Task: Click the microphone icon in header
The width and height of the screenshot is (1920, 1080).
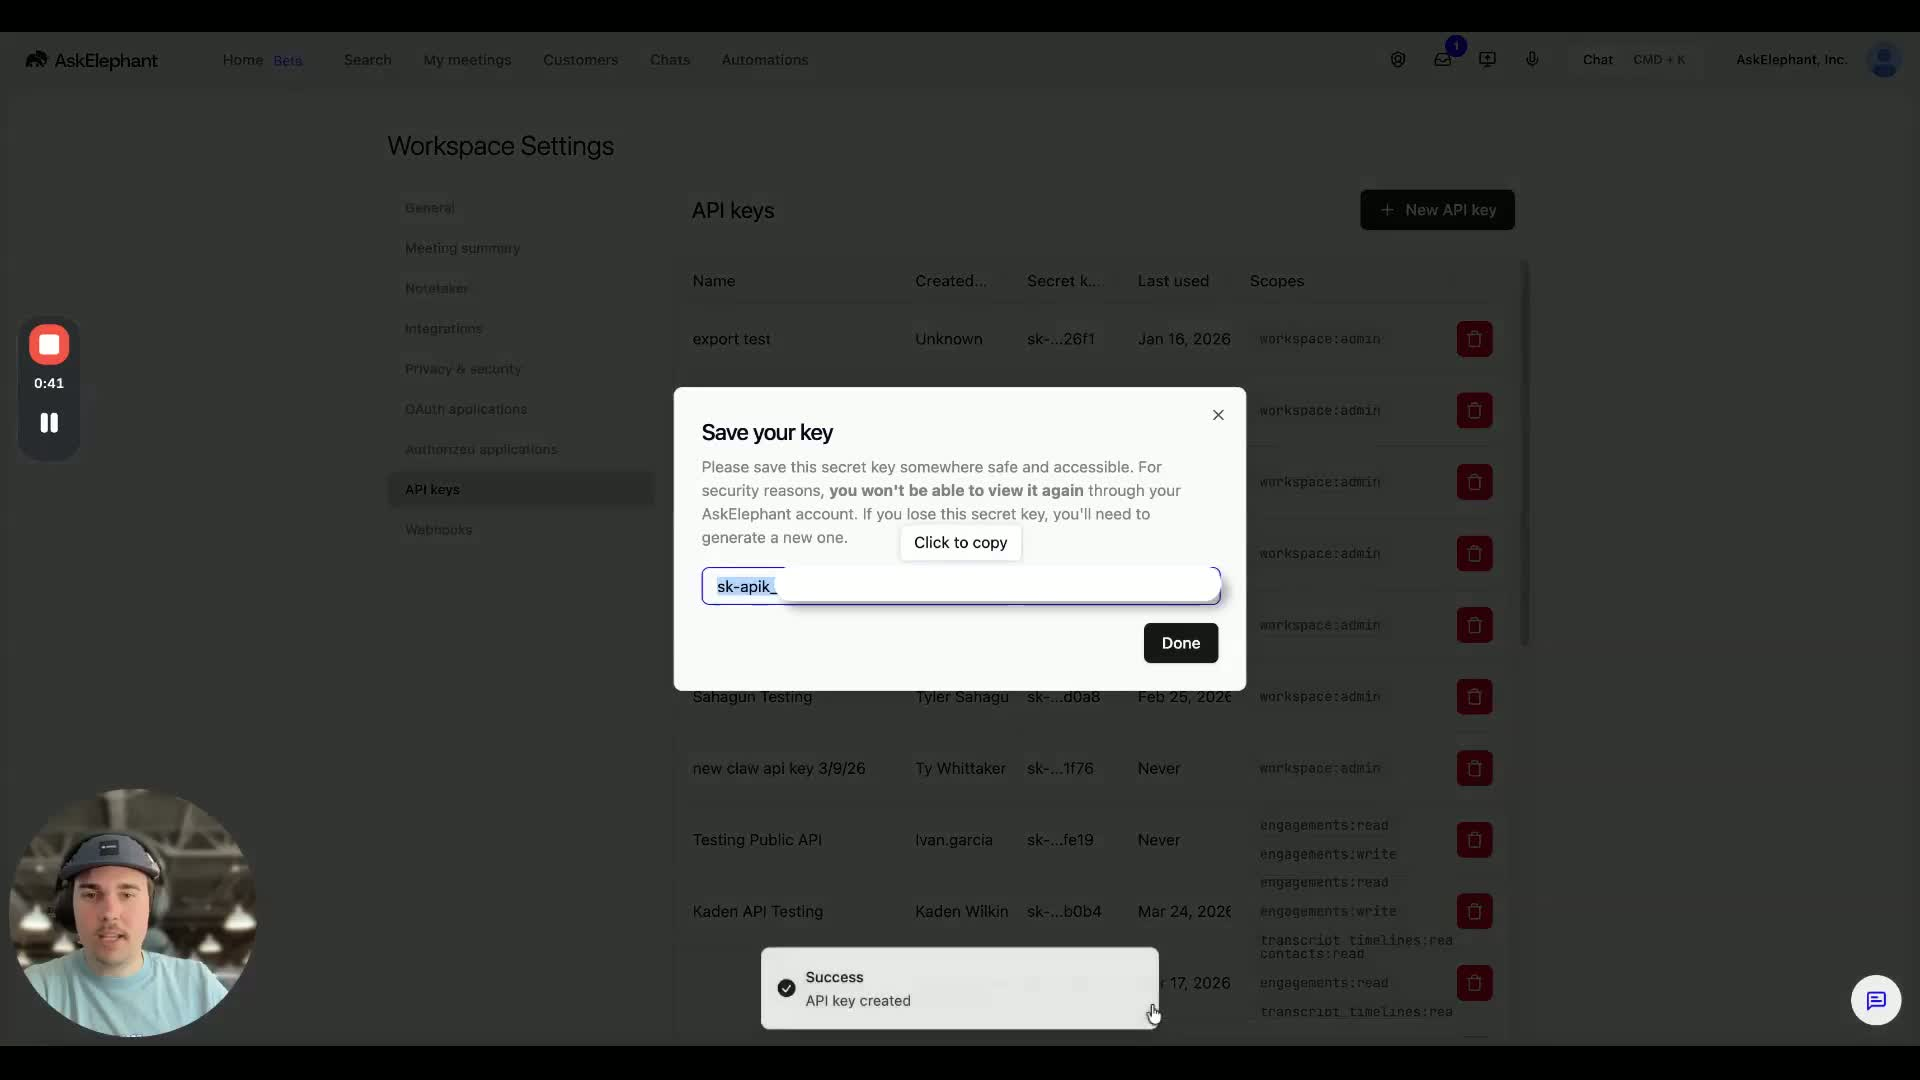Action: [1532, 60]
